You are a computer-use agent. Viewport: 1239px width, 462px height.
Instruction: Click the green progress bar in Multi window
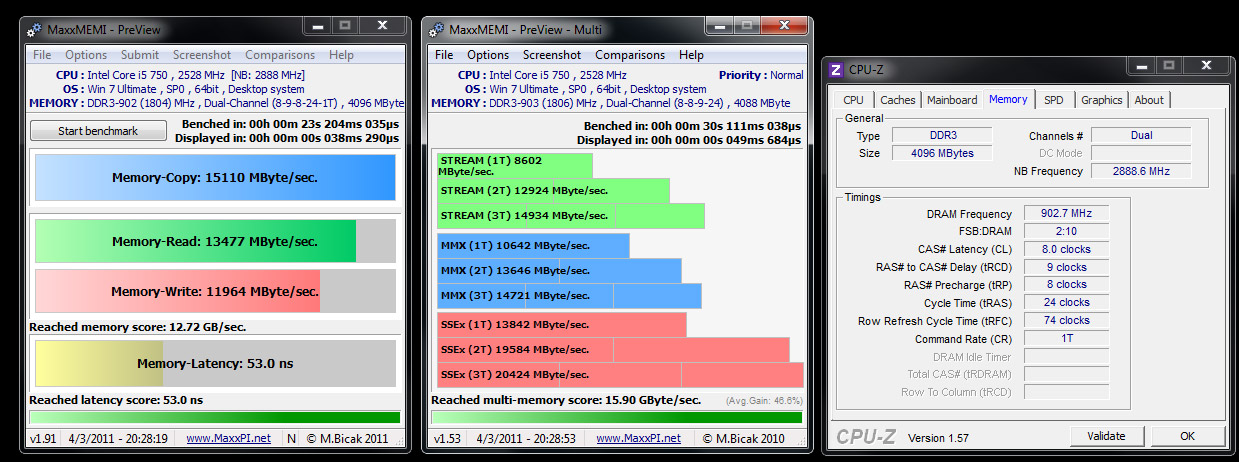616,416
